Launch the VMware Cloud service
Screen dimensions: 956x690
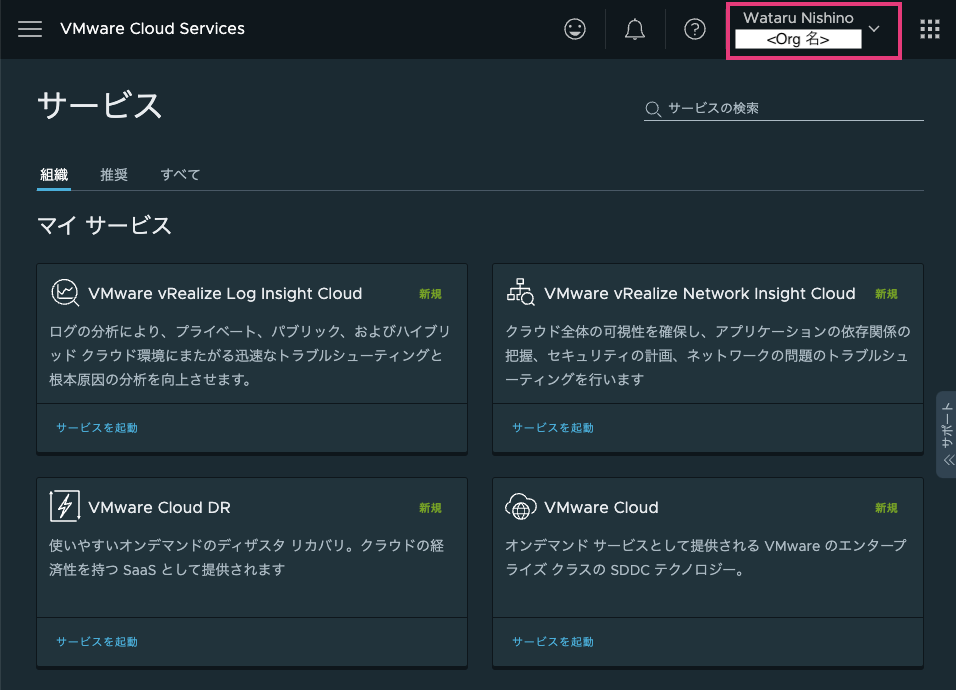tap(552, 642)
